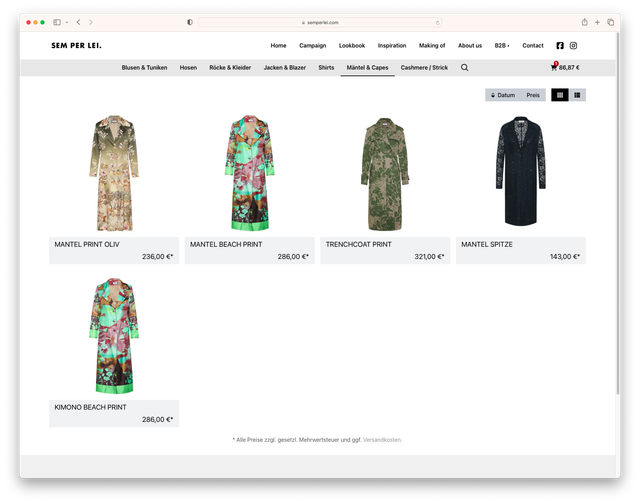Open the Instagram profile icon
Viewport: 640px width, 504px height.
573,45
